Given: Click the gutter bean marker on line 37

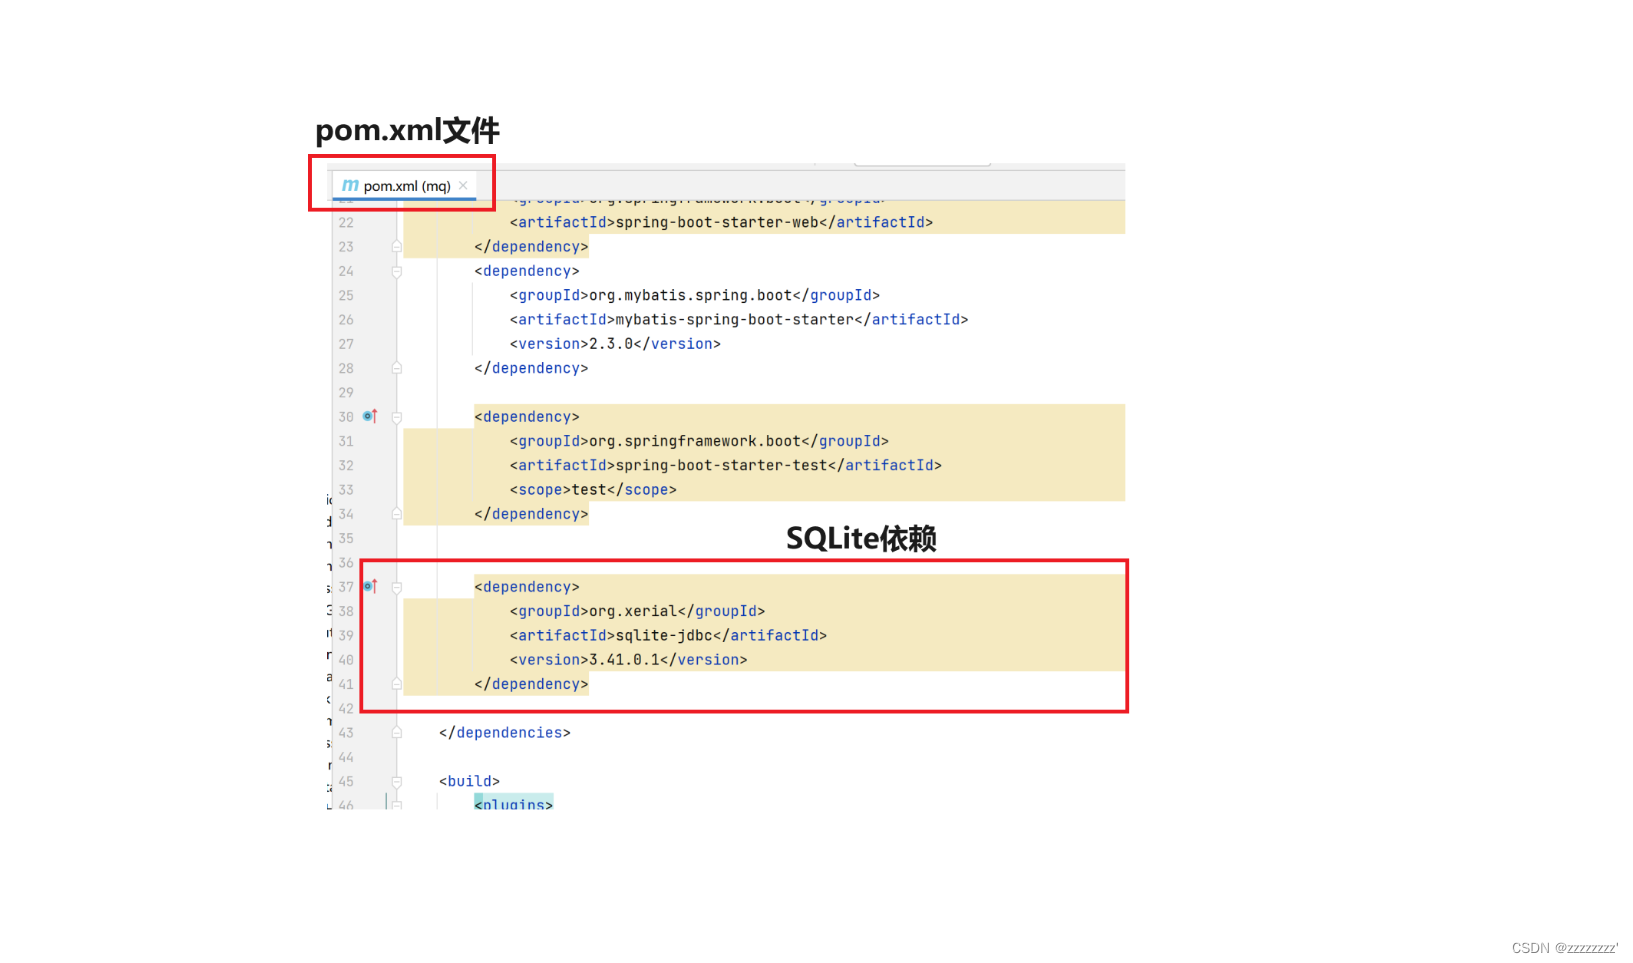Looking at the screenshot, I should tap(369, 586).
